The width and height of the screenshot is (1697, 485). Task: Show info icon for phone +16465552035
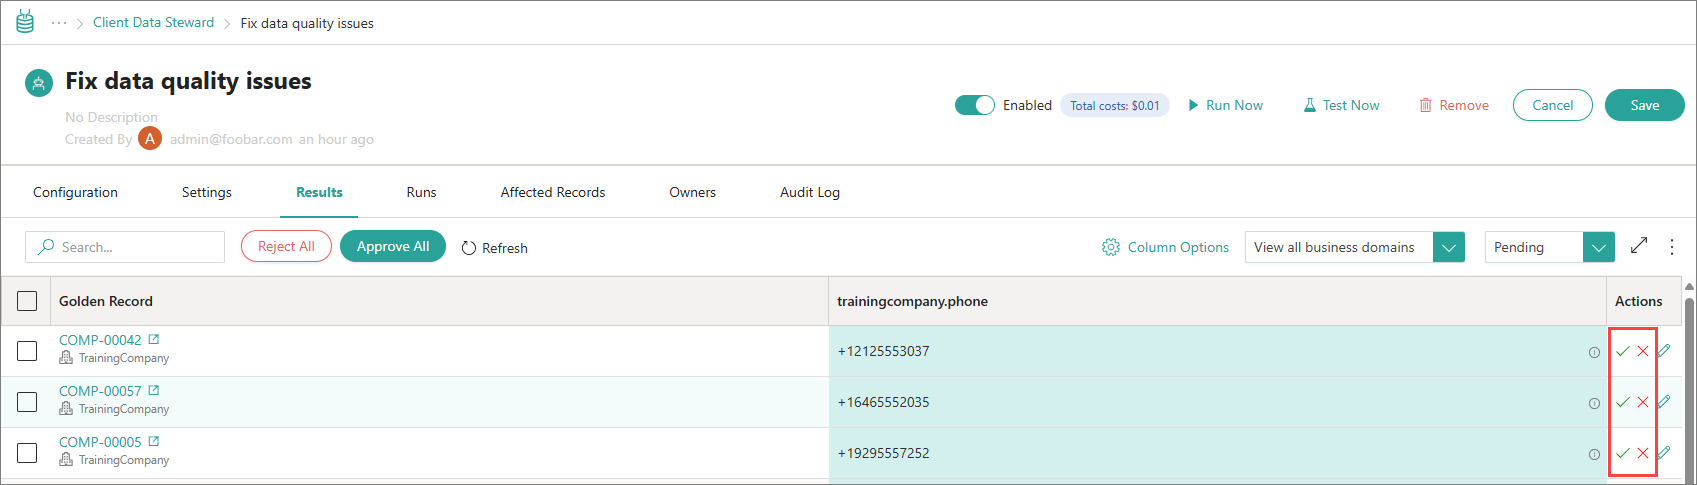tap(1594, 403)
